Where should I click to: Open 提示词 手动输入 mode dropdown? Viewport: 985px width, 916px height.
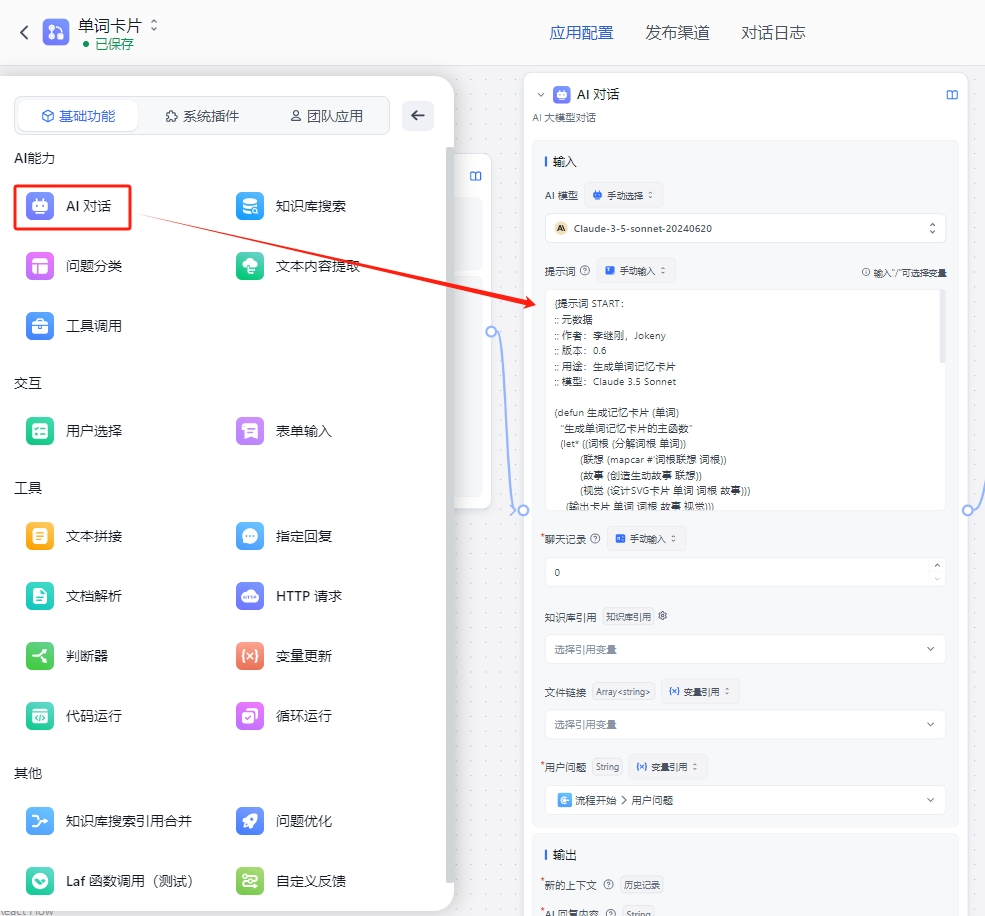click(636, 271)
